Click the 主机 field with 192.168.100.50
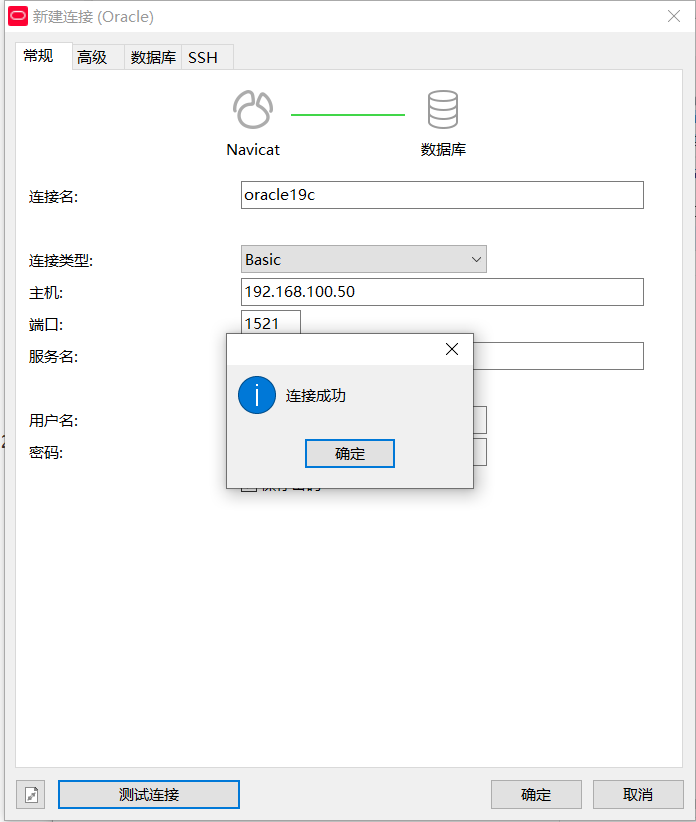 tap(442, 292)
